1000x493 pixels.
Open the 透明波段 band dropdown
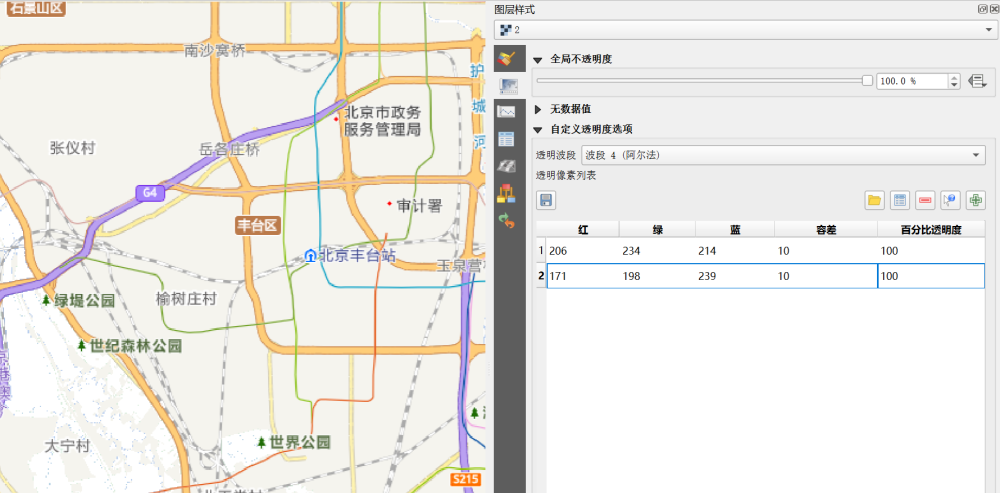point(783,155)
